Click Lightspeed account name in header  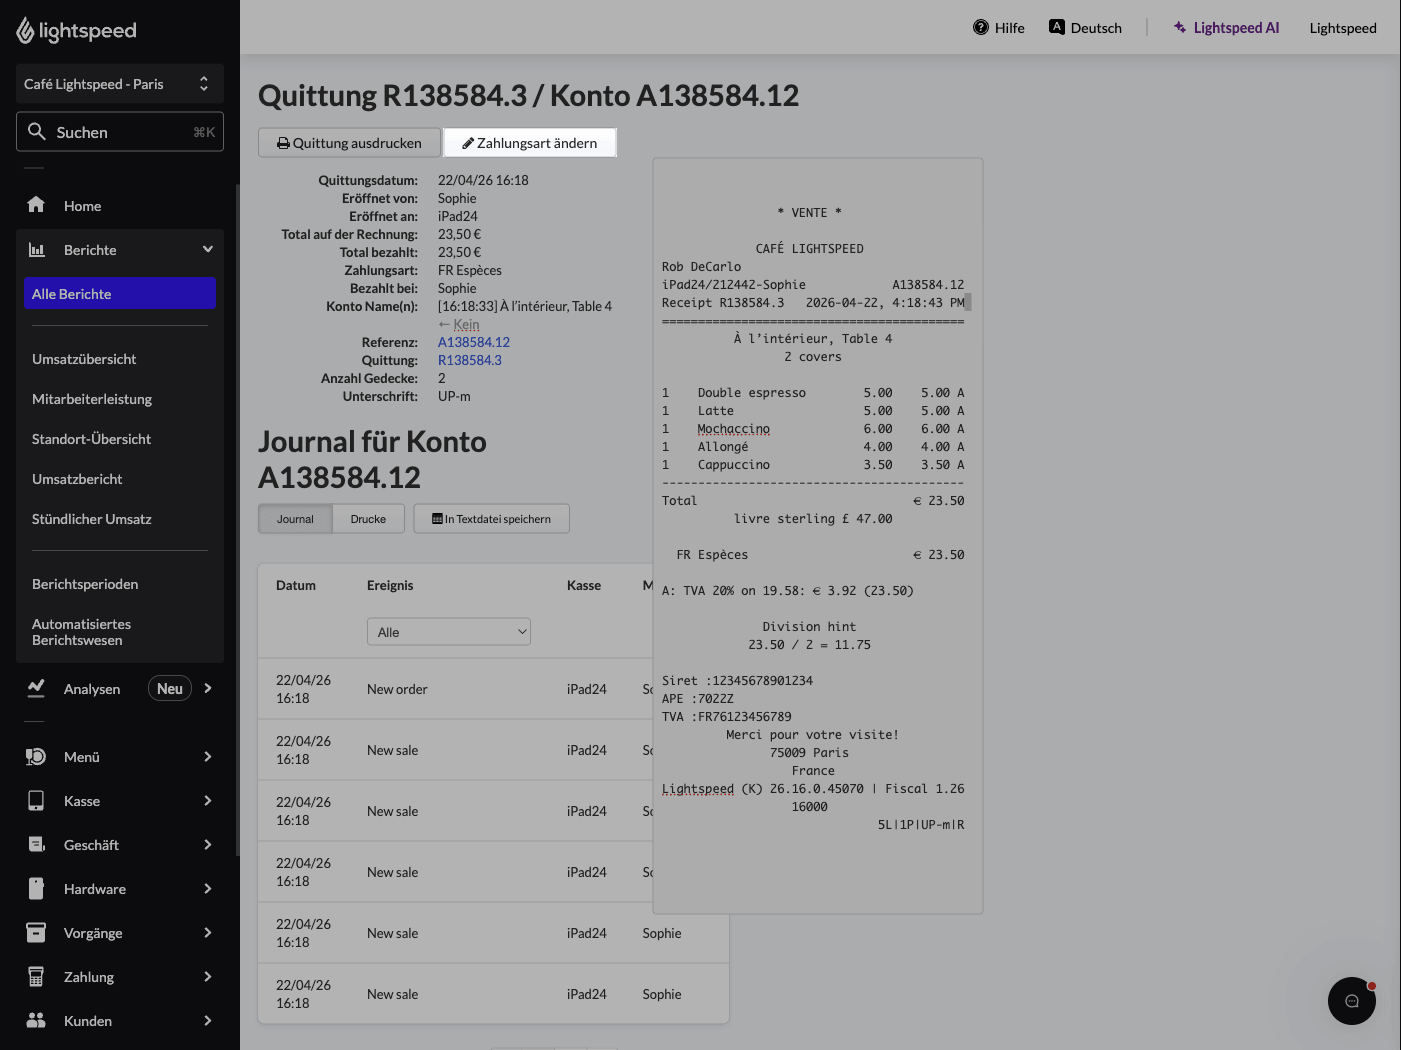coord(1343,28)
